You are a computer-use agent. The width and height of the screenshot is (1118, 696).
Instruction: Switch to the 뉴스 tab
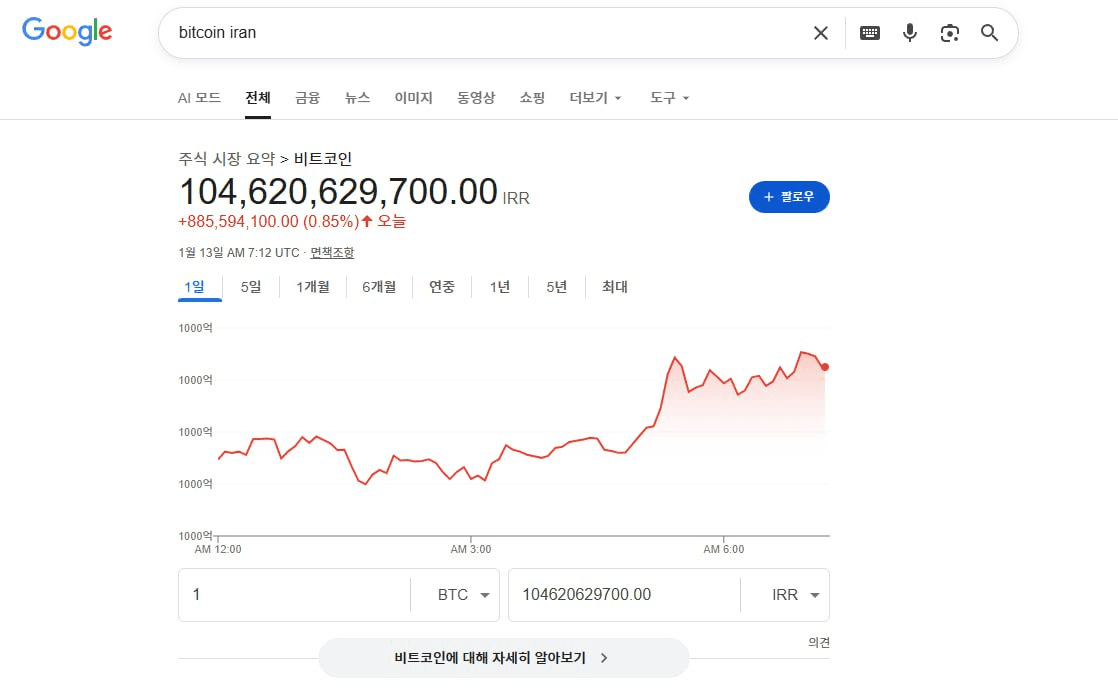coord(357,98)
